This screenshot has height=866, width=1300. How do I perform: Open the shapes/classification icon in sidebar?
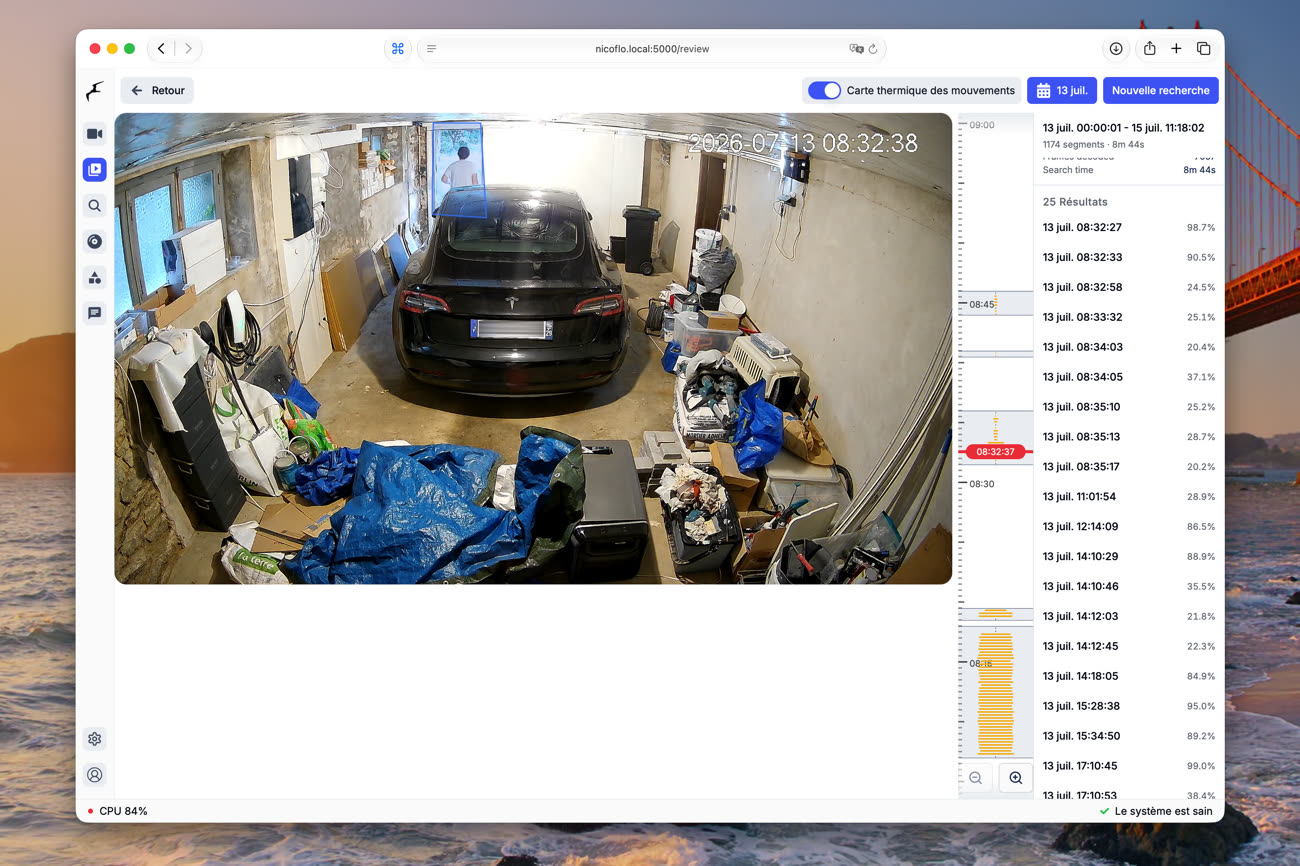94,277
